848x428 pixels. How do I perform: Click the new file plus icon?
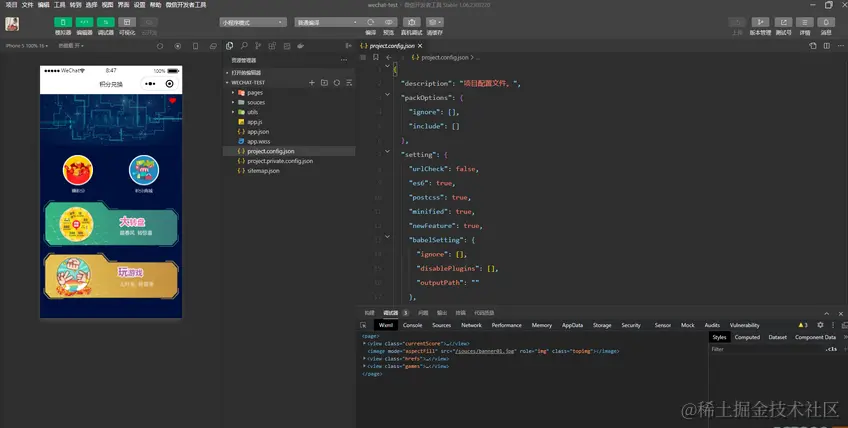[312, 83]
